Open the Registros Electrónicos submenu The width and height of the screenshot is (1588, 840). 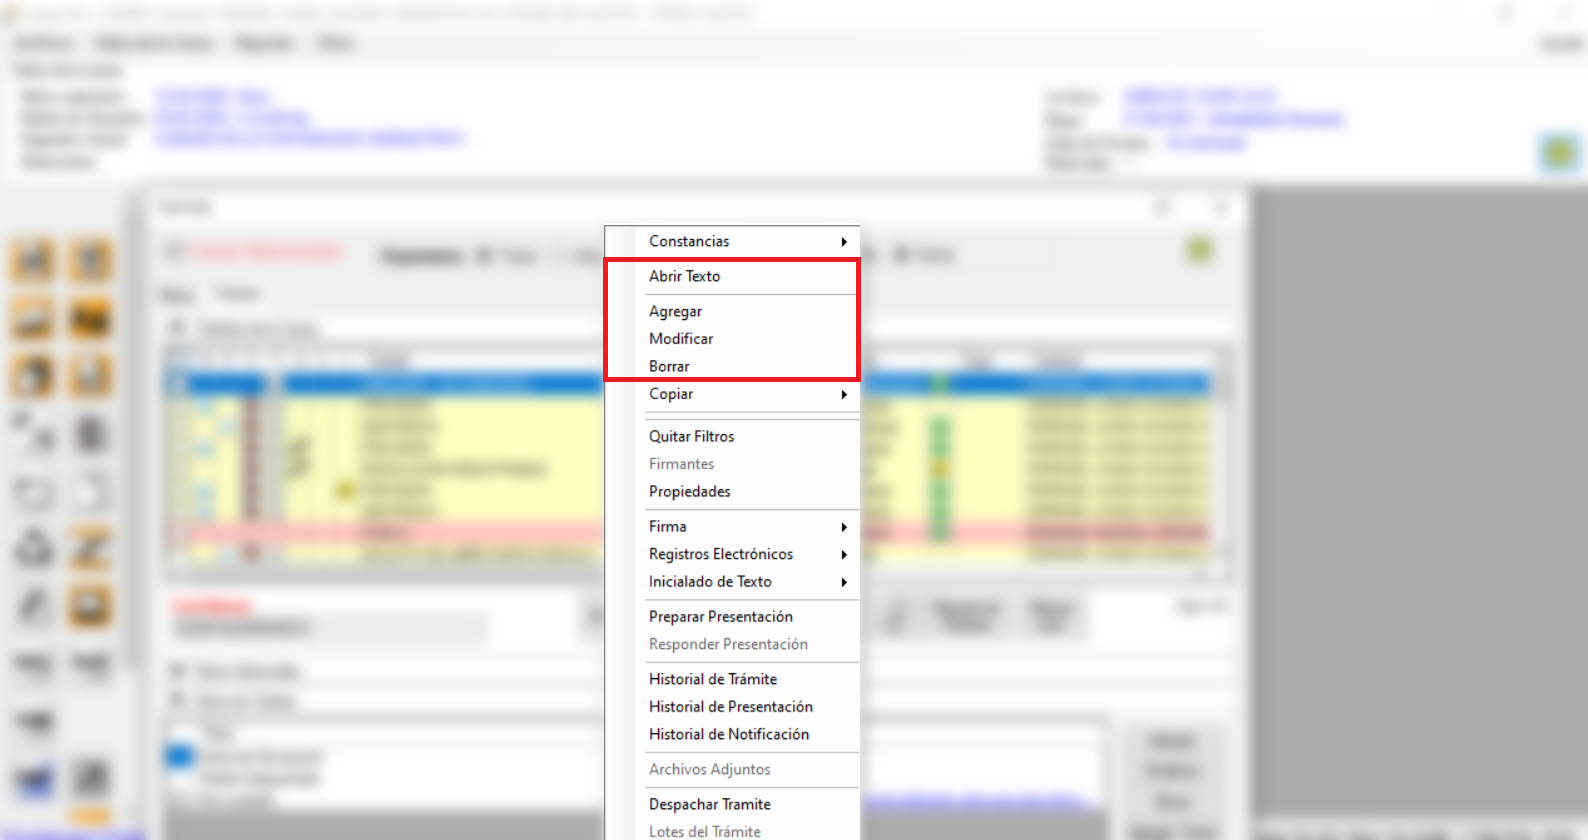pyautogui.click(x=720, y=554)
